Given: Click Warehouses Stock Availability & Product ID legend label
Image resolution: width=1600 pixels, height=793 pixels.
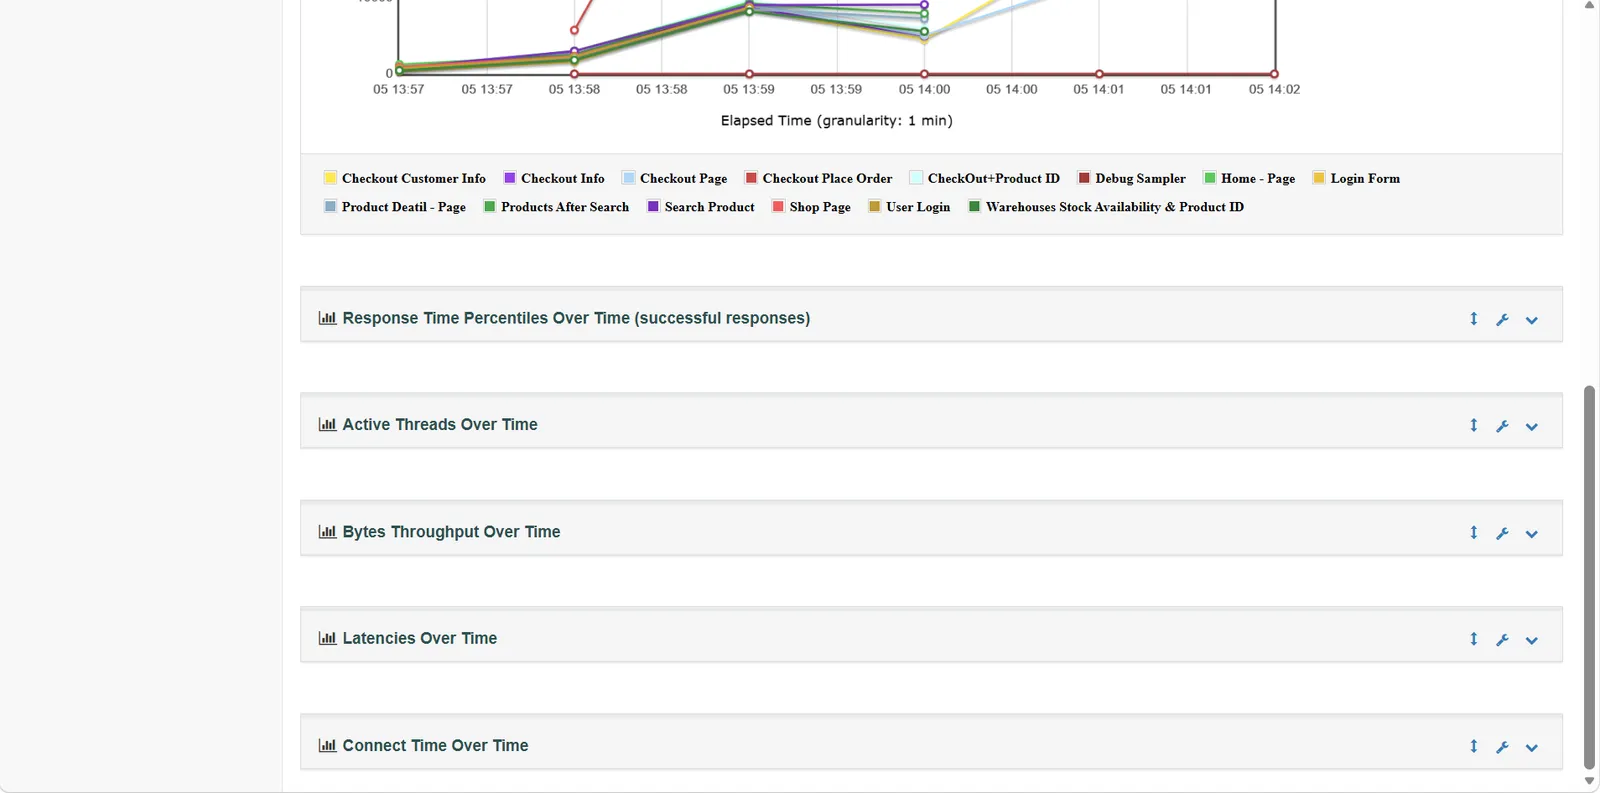Looking at the screenshot, I should 1115,207.
